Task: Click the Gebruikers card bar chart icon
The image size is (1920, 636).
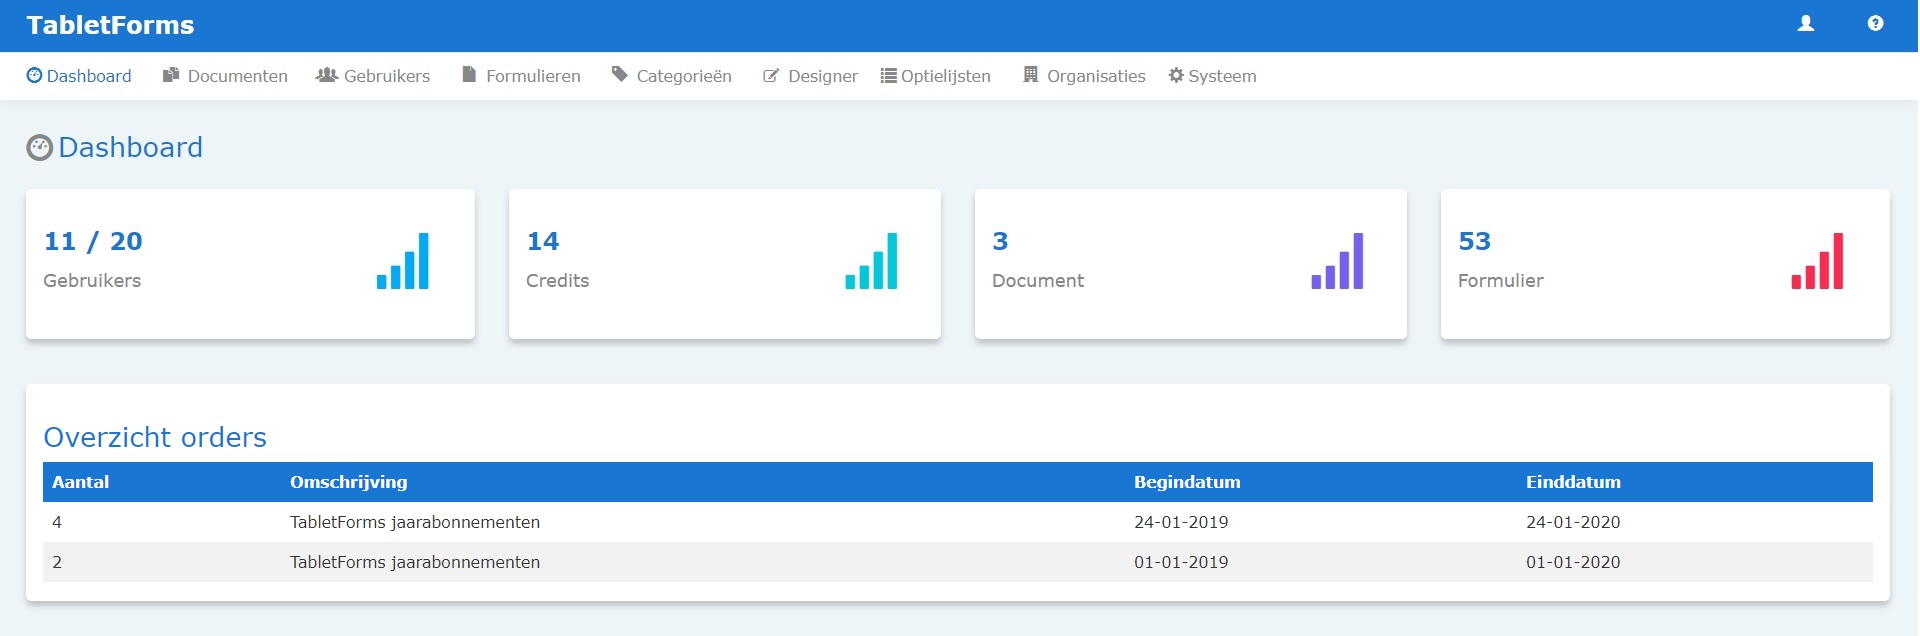Action: click(403, 261)
